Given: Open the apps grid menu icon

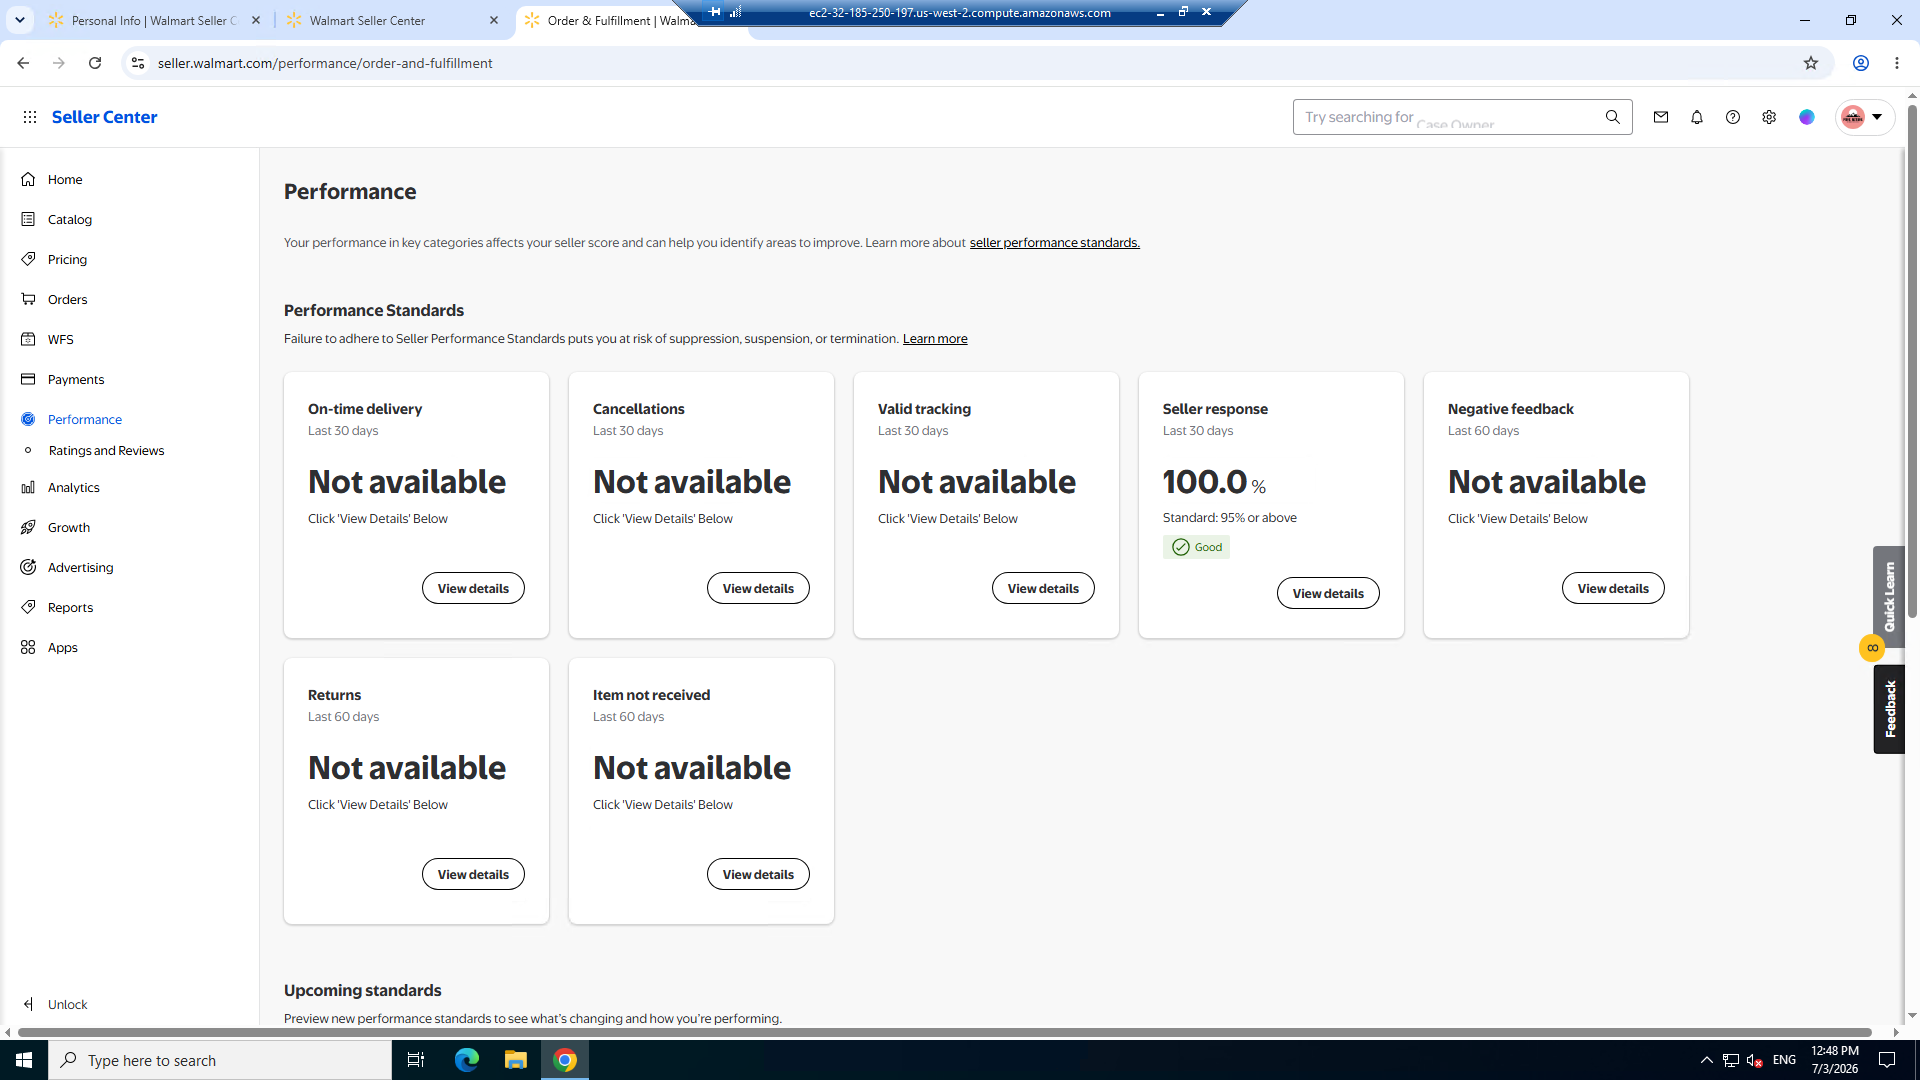Looking at the screenshot, I should point(30,117).
